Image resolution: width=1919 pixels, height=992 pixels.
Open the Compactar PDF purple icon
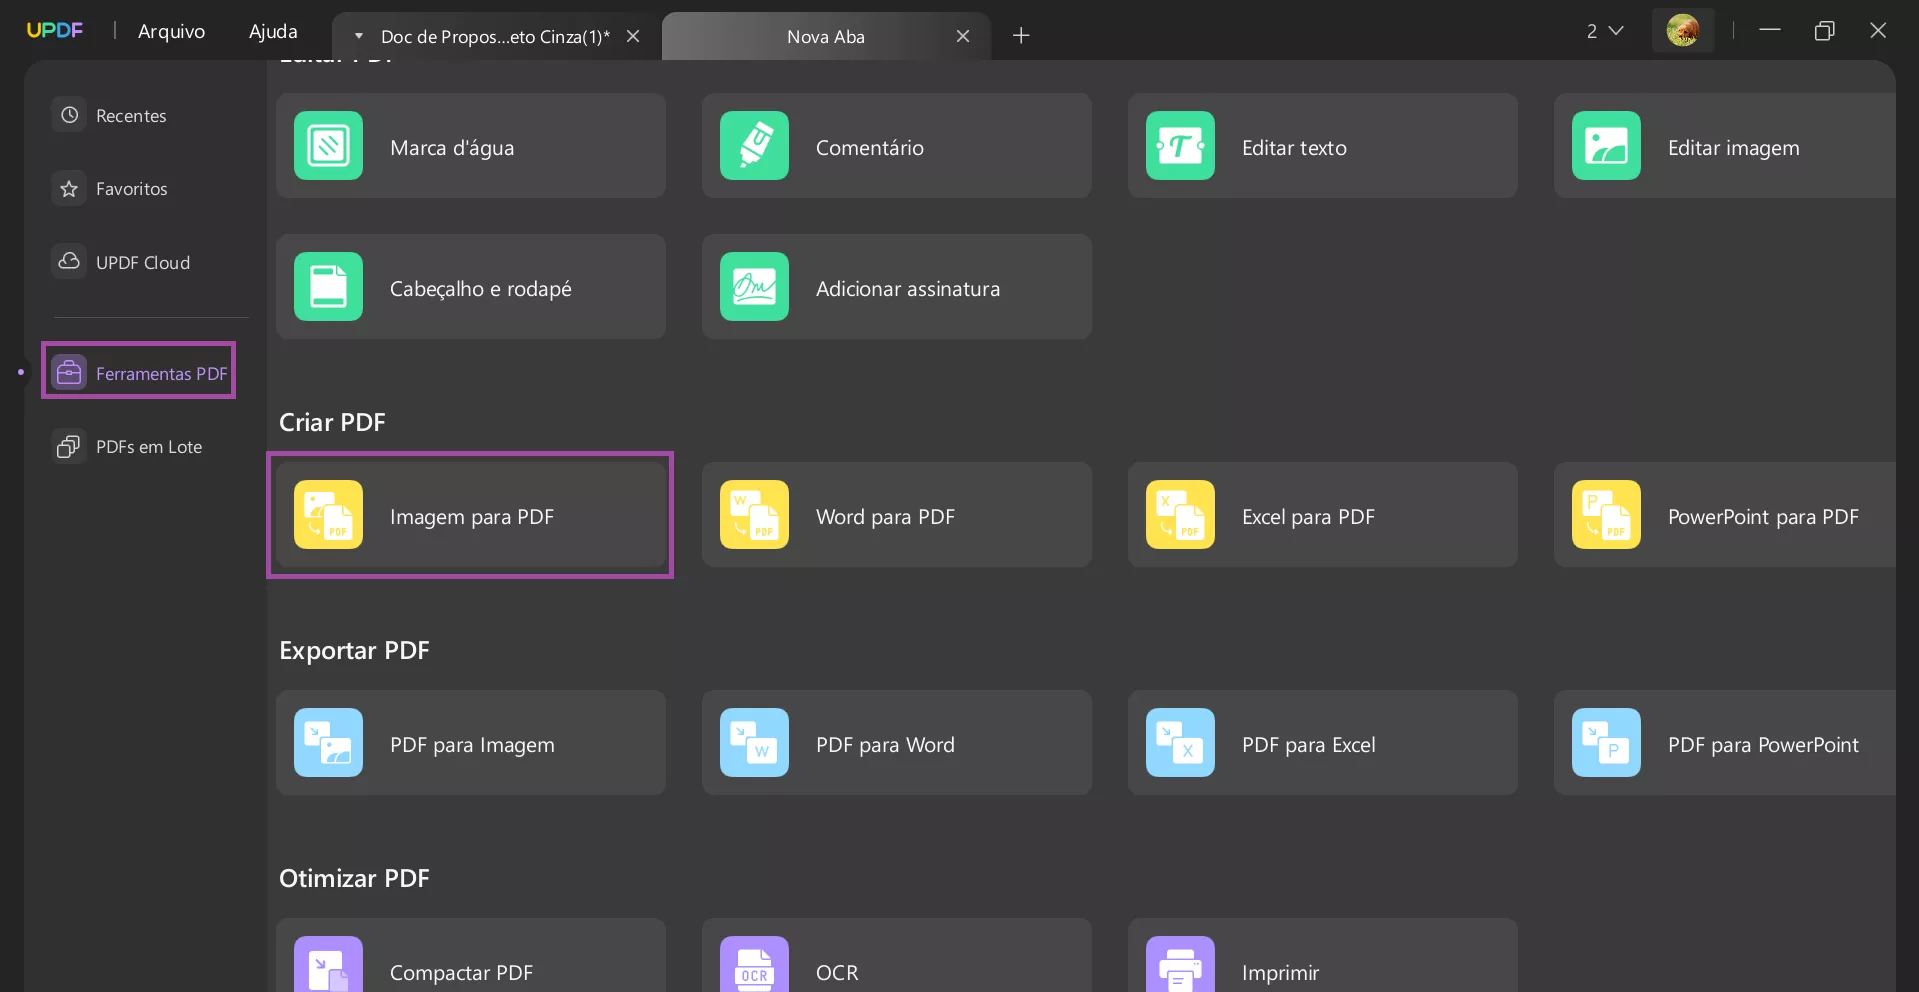click(328, 965)
